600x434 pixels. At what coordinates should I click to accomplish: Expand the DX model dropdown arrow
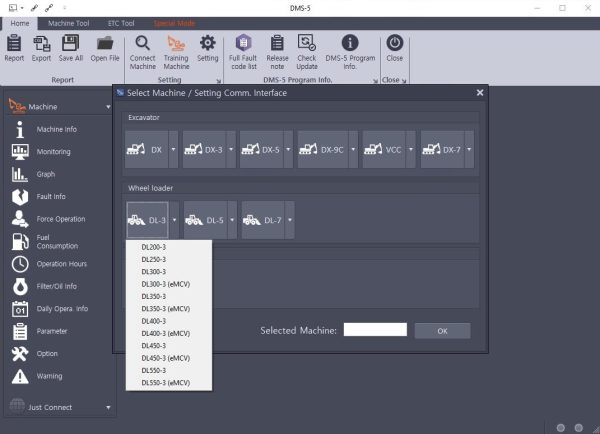(x=173, y=149)
